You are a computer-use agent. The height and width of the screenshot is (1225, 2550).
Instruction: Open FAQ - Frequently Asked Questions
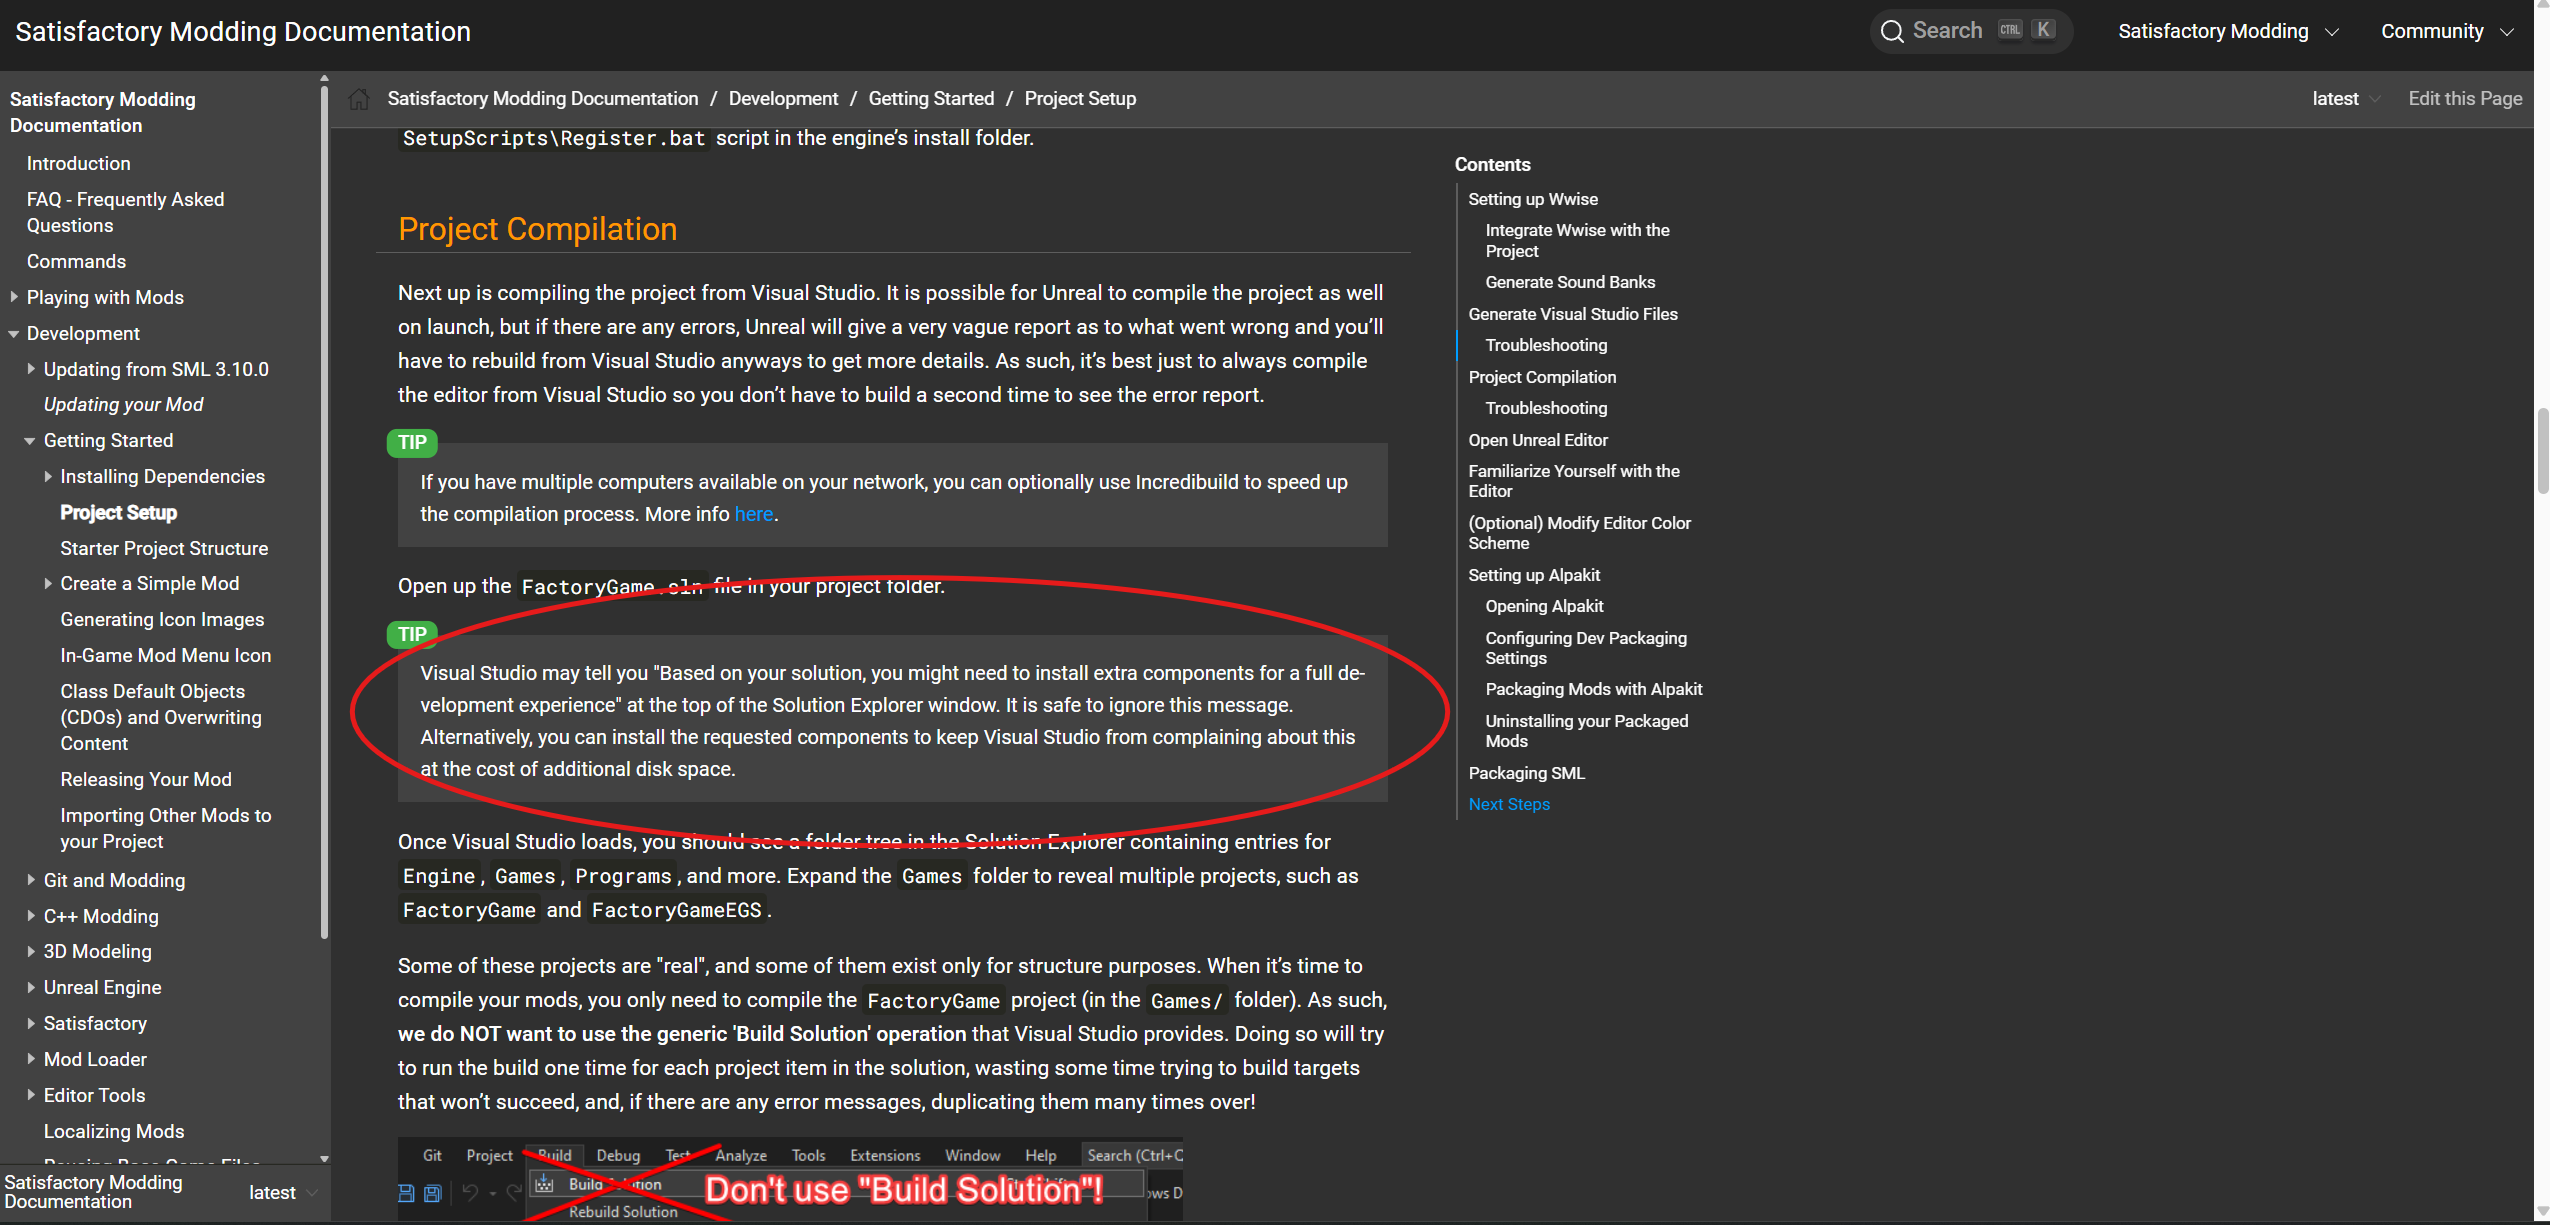125,212
